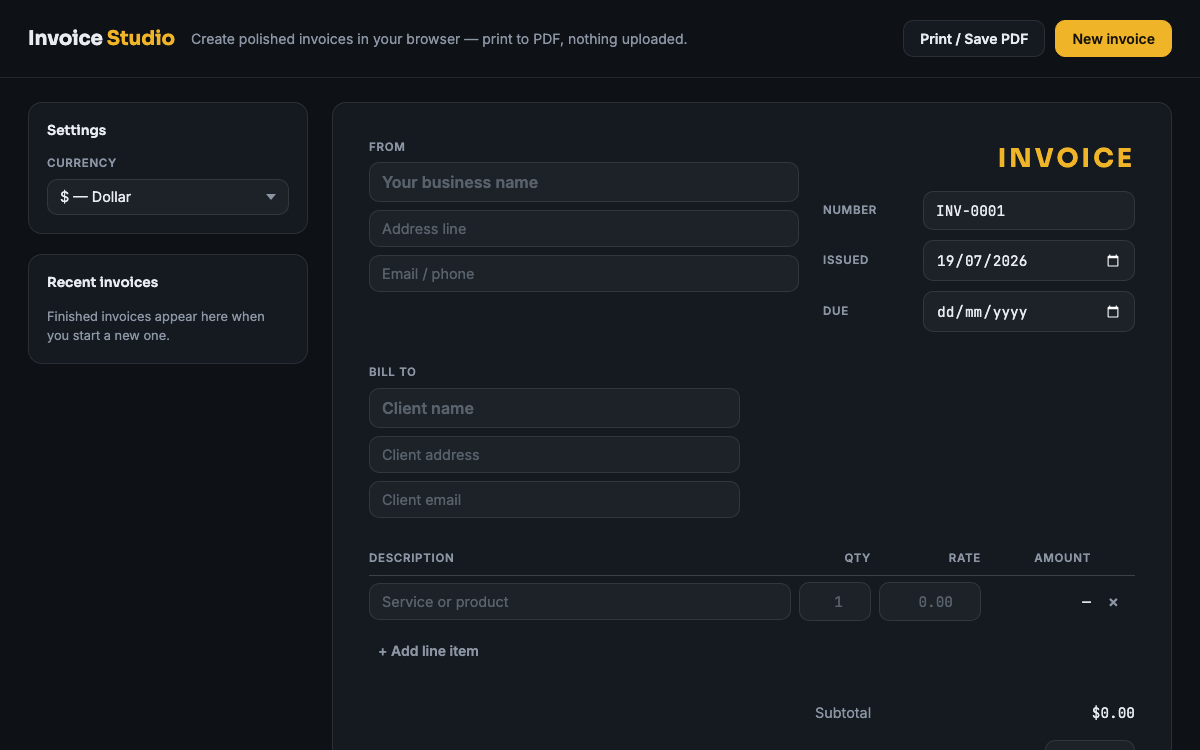Click the Due date dd/mm/yyyy field
Image resolution: width=1200 pixels, height=750 pixels.
(x=1029, y=312)
